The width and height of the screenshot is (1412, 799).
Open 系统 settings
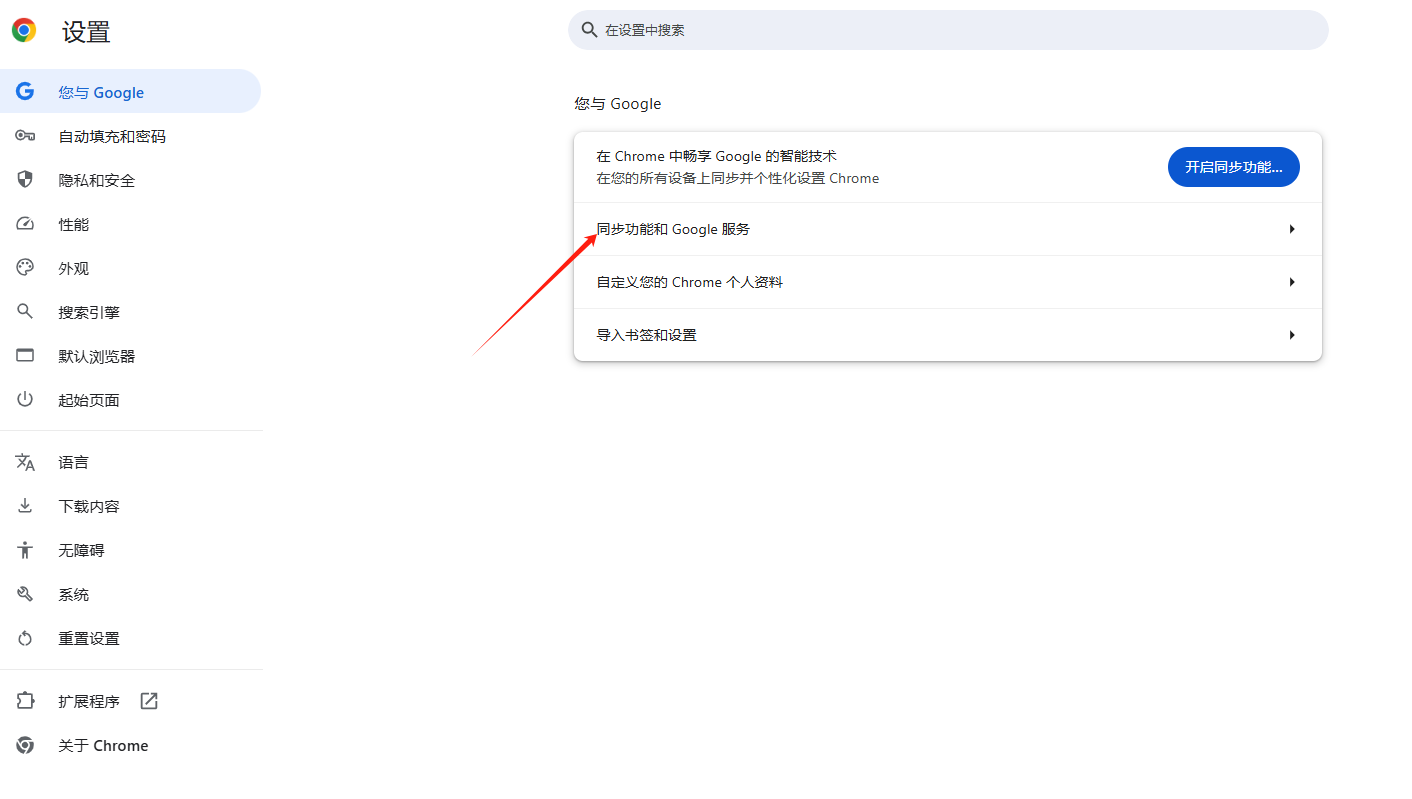click(x=130, y=594)
